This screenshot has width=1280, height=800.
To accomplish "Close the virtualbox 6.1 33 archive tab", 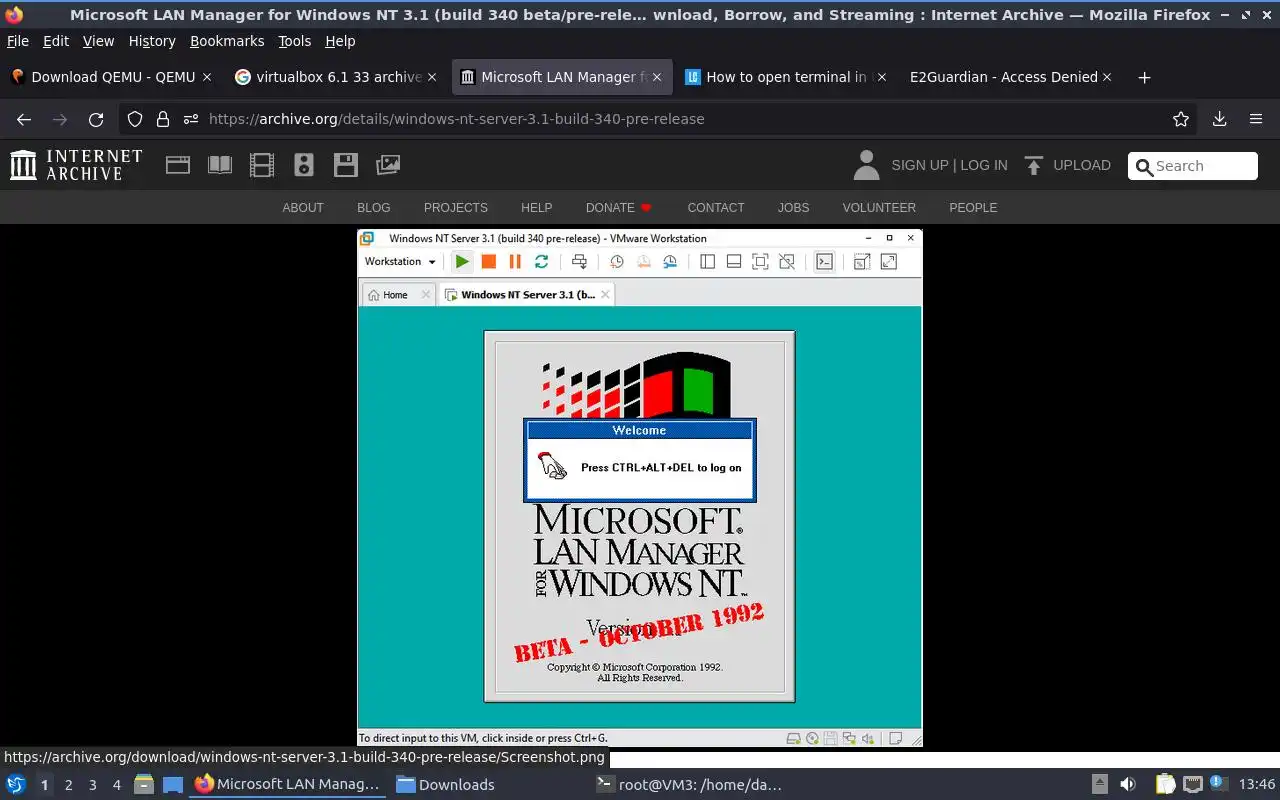I will [x=432, y=77].
